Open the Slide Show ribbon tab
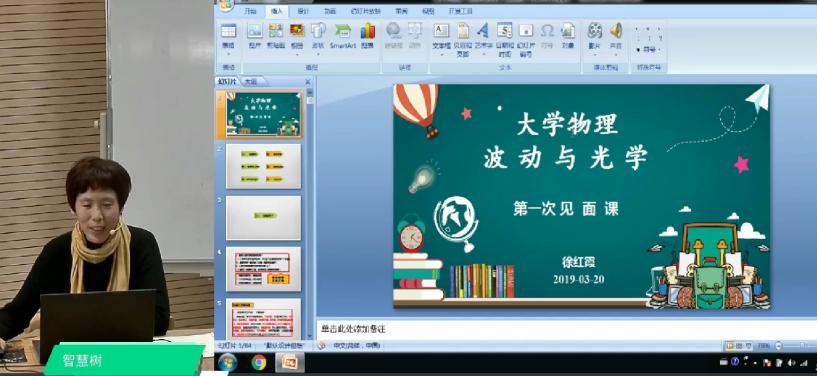Image resolution: width=817 pixels, height=376 pixels. click(x=366, y=11)
